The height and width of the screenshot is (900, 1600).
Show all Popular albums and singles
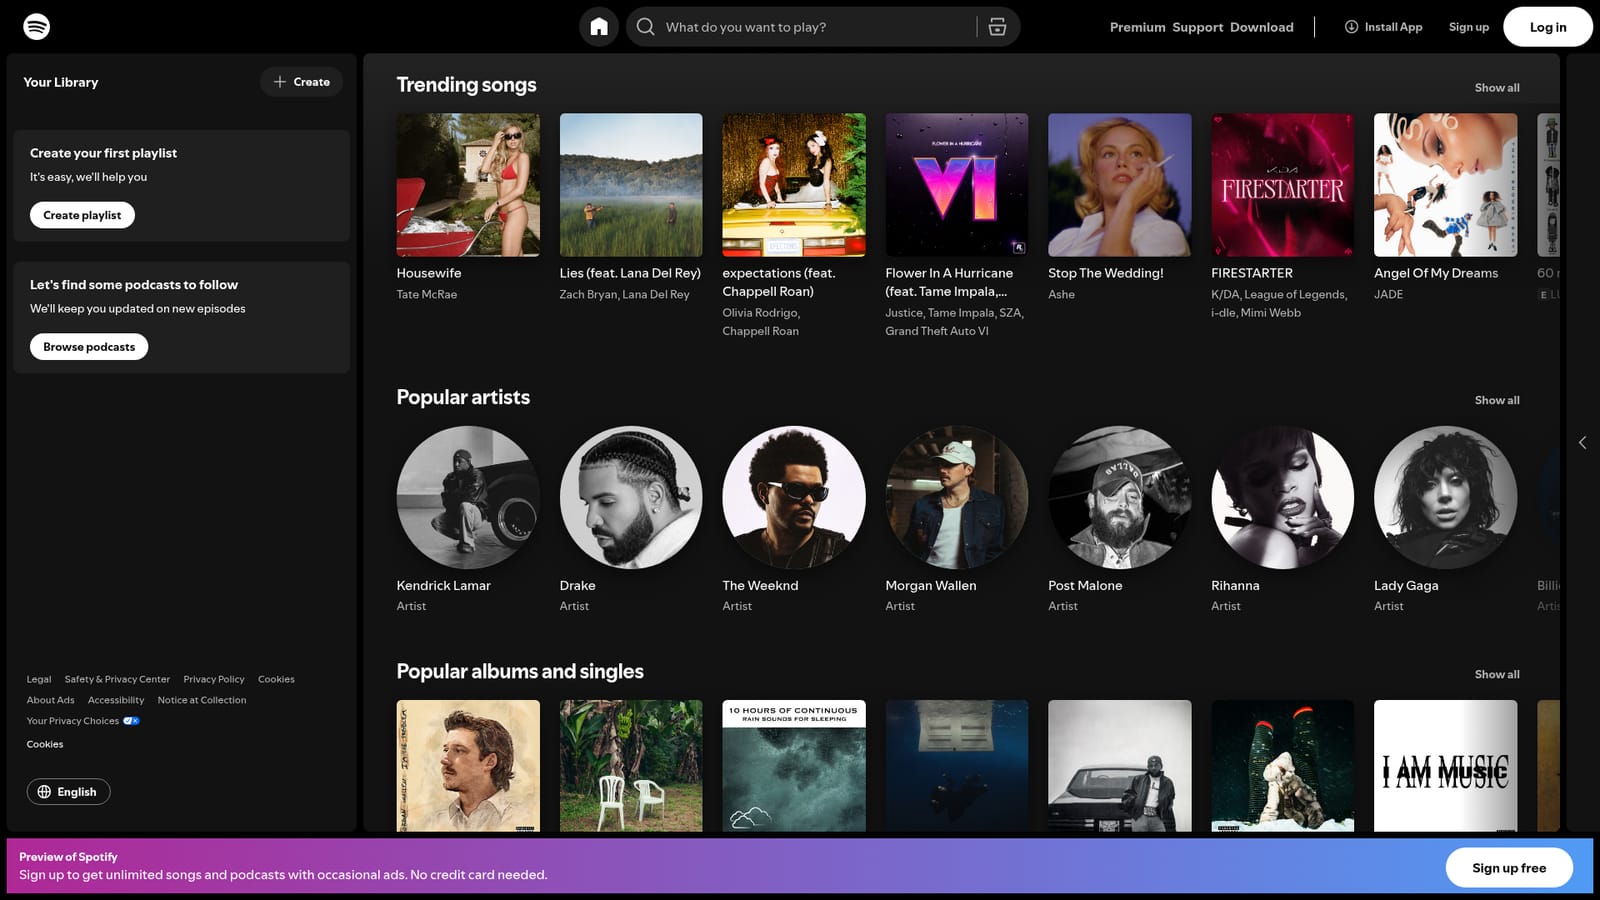pyautogui.click(x=1496, y=675)
